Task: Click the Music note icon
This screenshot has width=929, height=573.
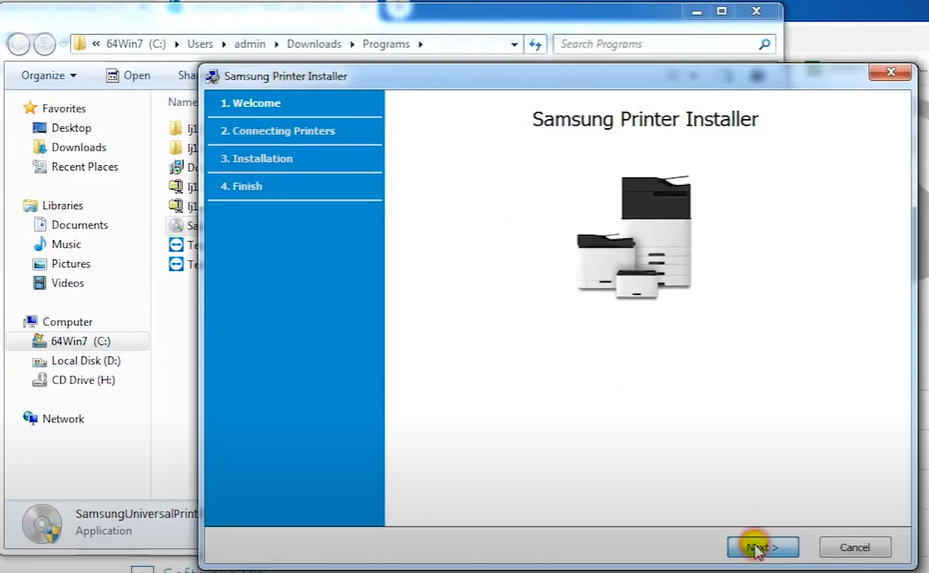Action: click(x=40, y=244)
